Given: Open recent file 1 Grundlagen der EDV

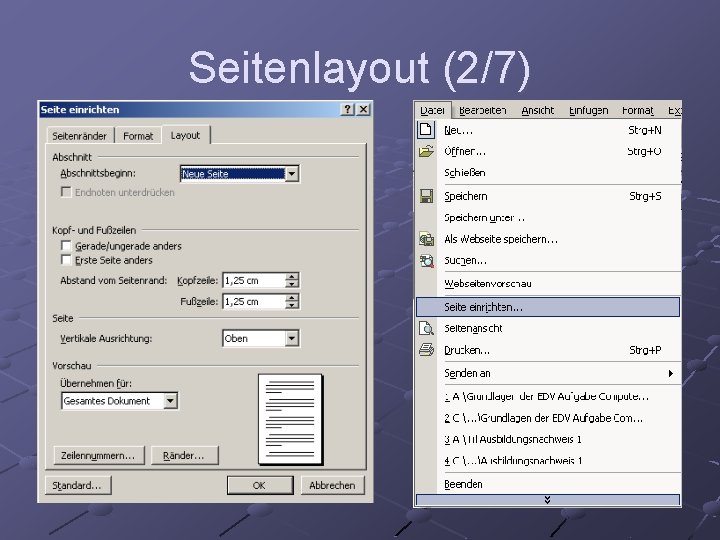Looking at the screenshot, I should (547, 396).
